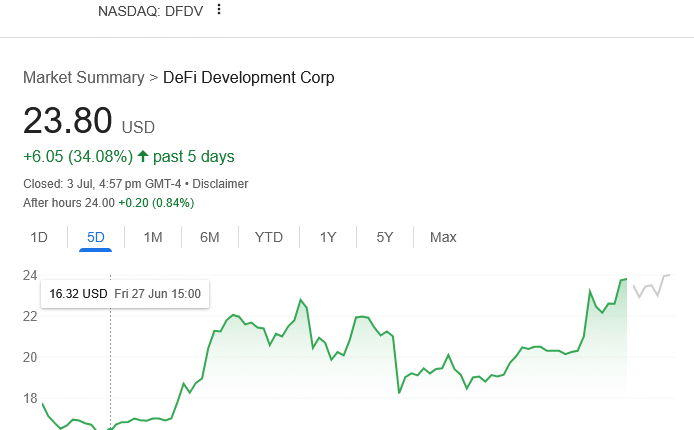Show the Max time range
The height and width of the screenshot is (430, 694).
coord(443,237)
